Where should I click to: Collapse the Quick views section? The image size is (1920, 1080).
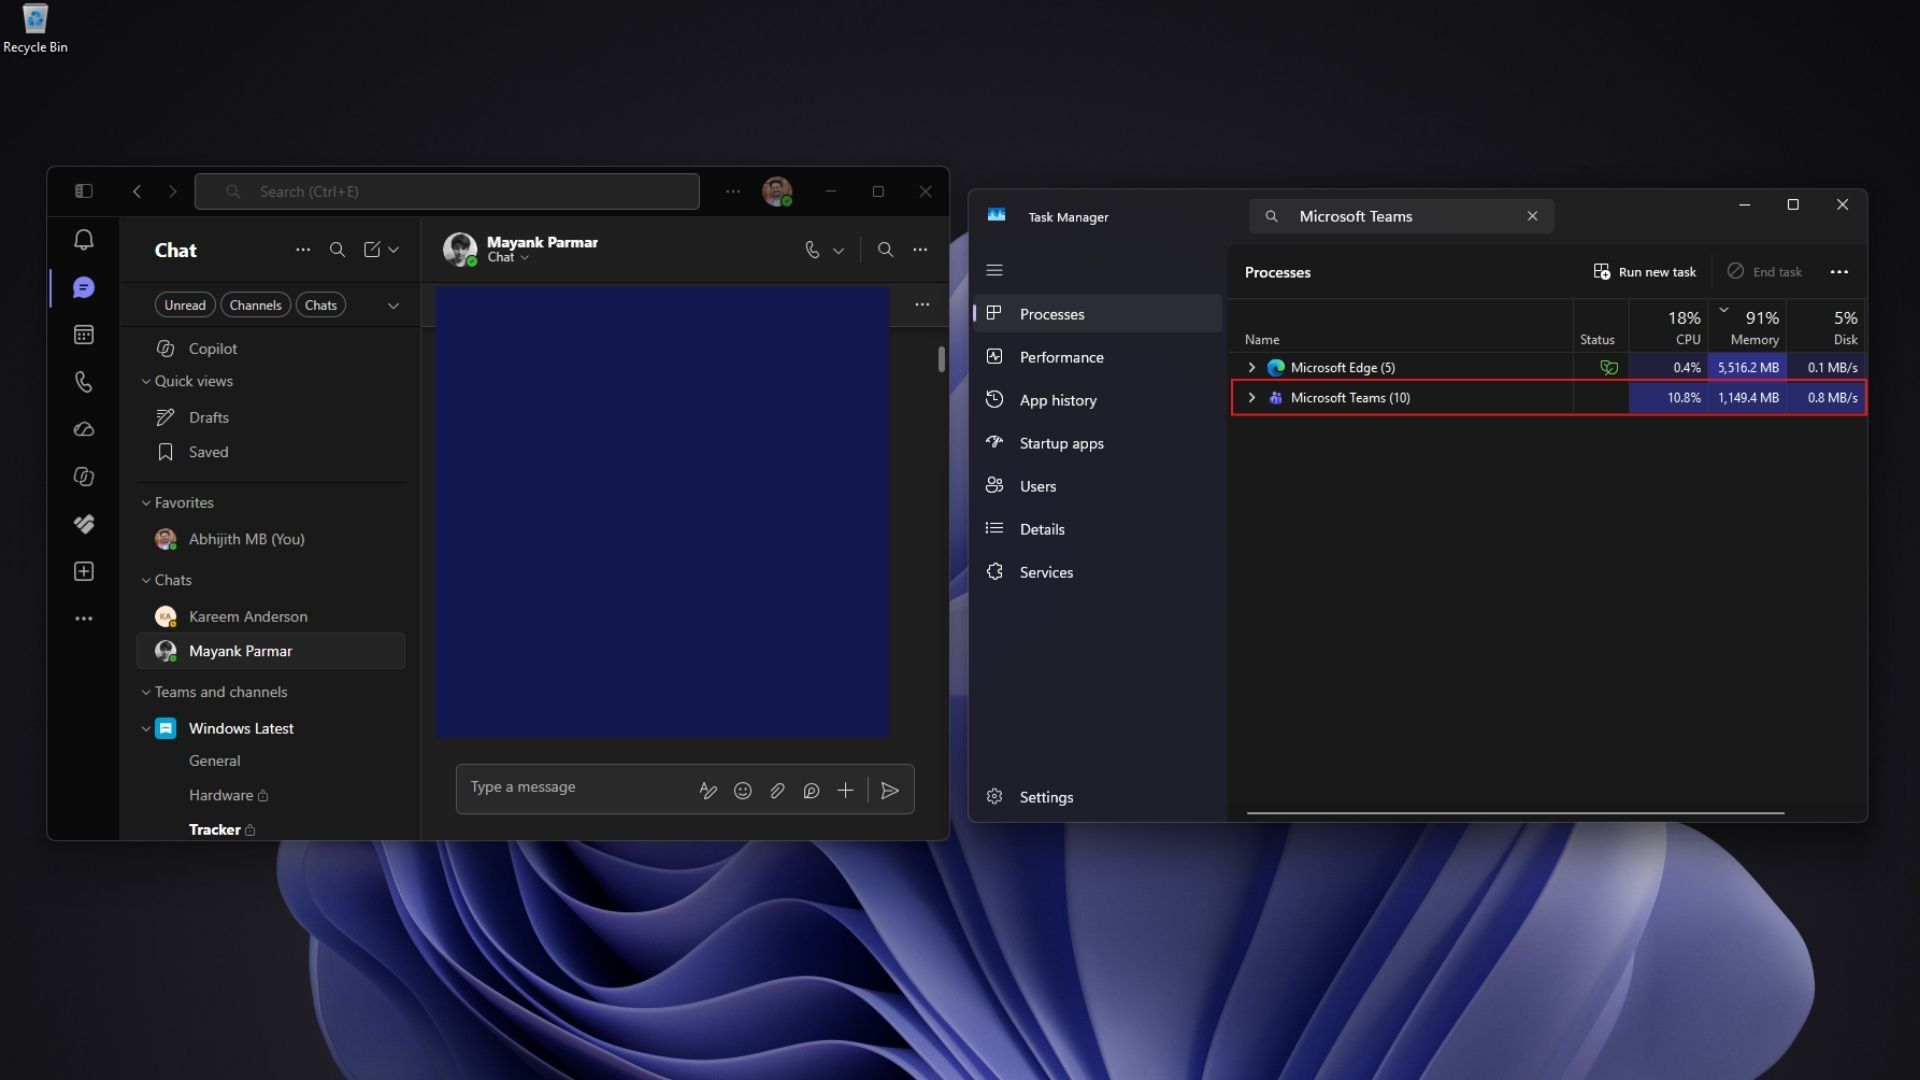(146, 381)
